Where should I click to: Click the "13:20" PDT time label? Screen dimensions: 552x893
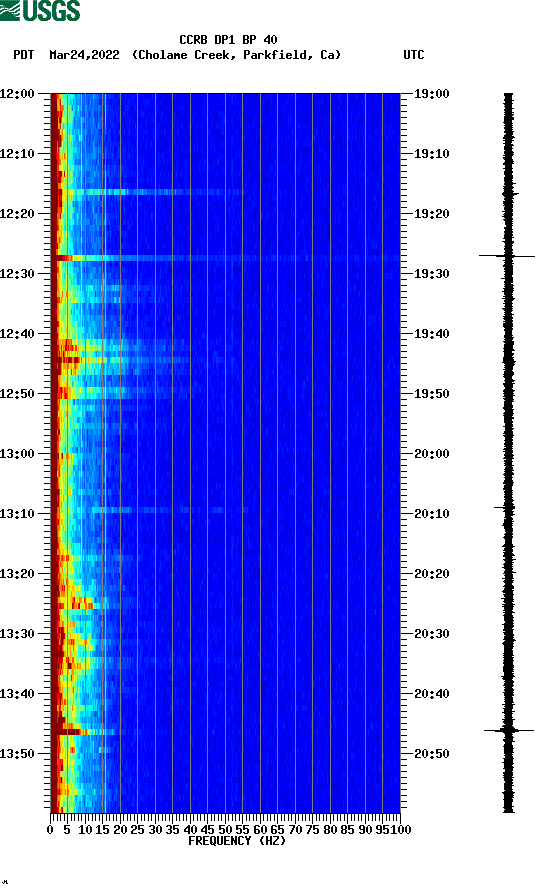click(17, 574)
